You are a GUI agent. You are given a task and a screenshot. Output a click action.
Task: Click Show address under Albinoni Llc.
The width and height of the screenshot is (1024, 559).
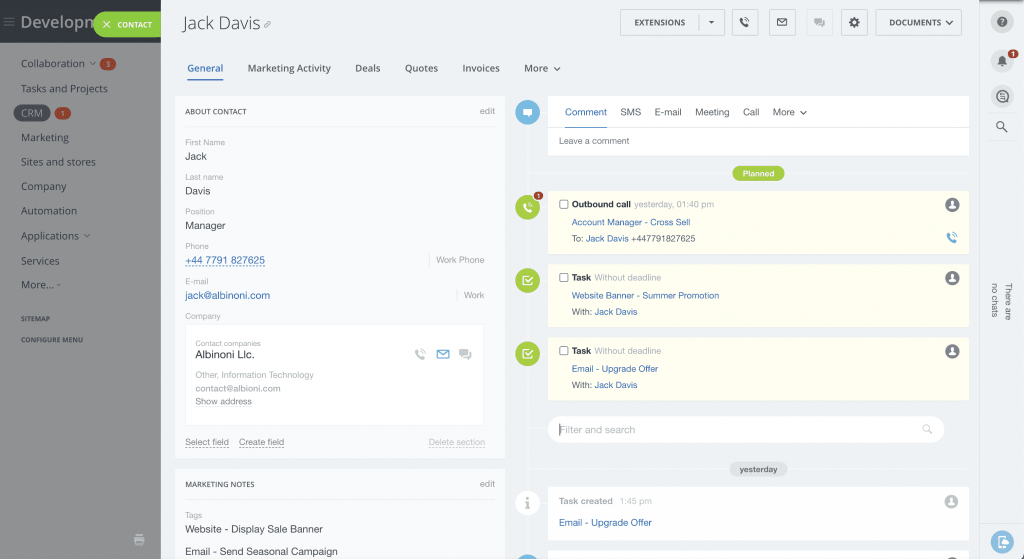223,402
